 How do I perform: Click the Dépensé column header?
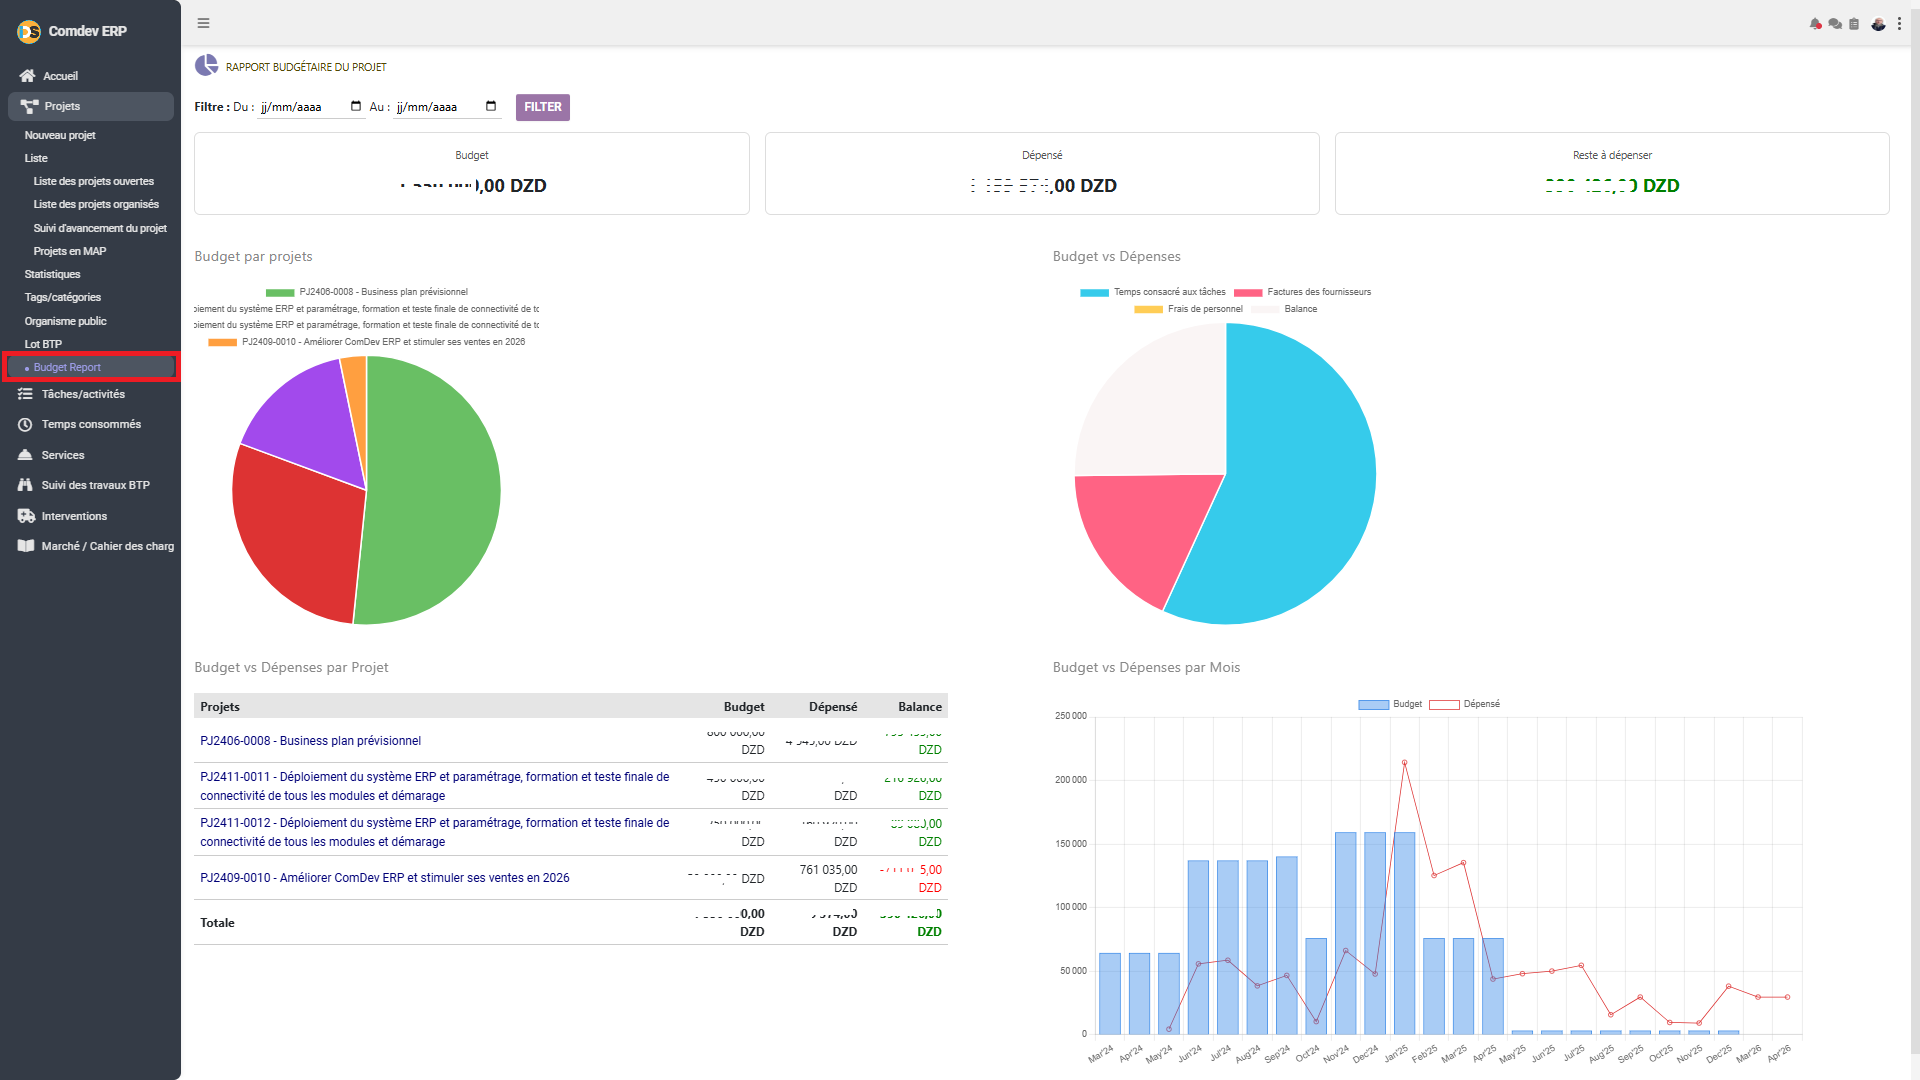pyautogui.click(x=833, y=707)
